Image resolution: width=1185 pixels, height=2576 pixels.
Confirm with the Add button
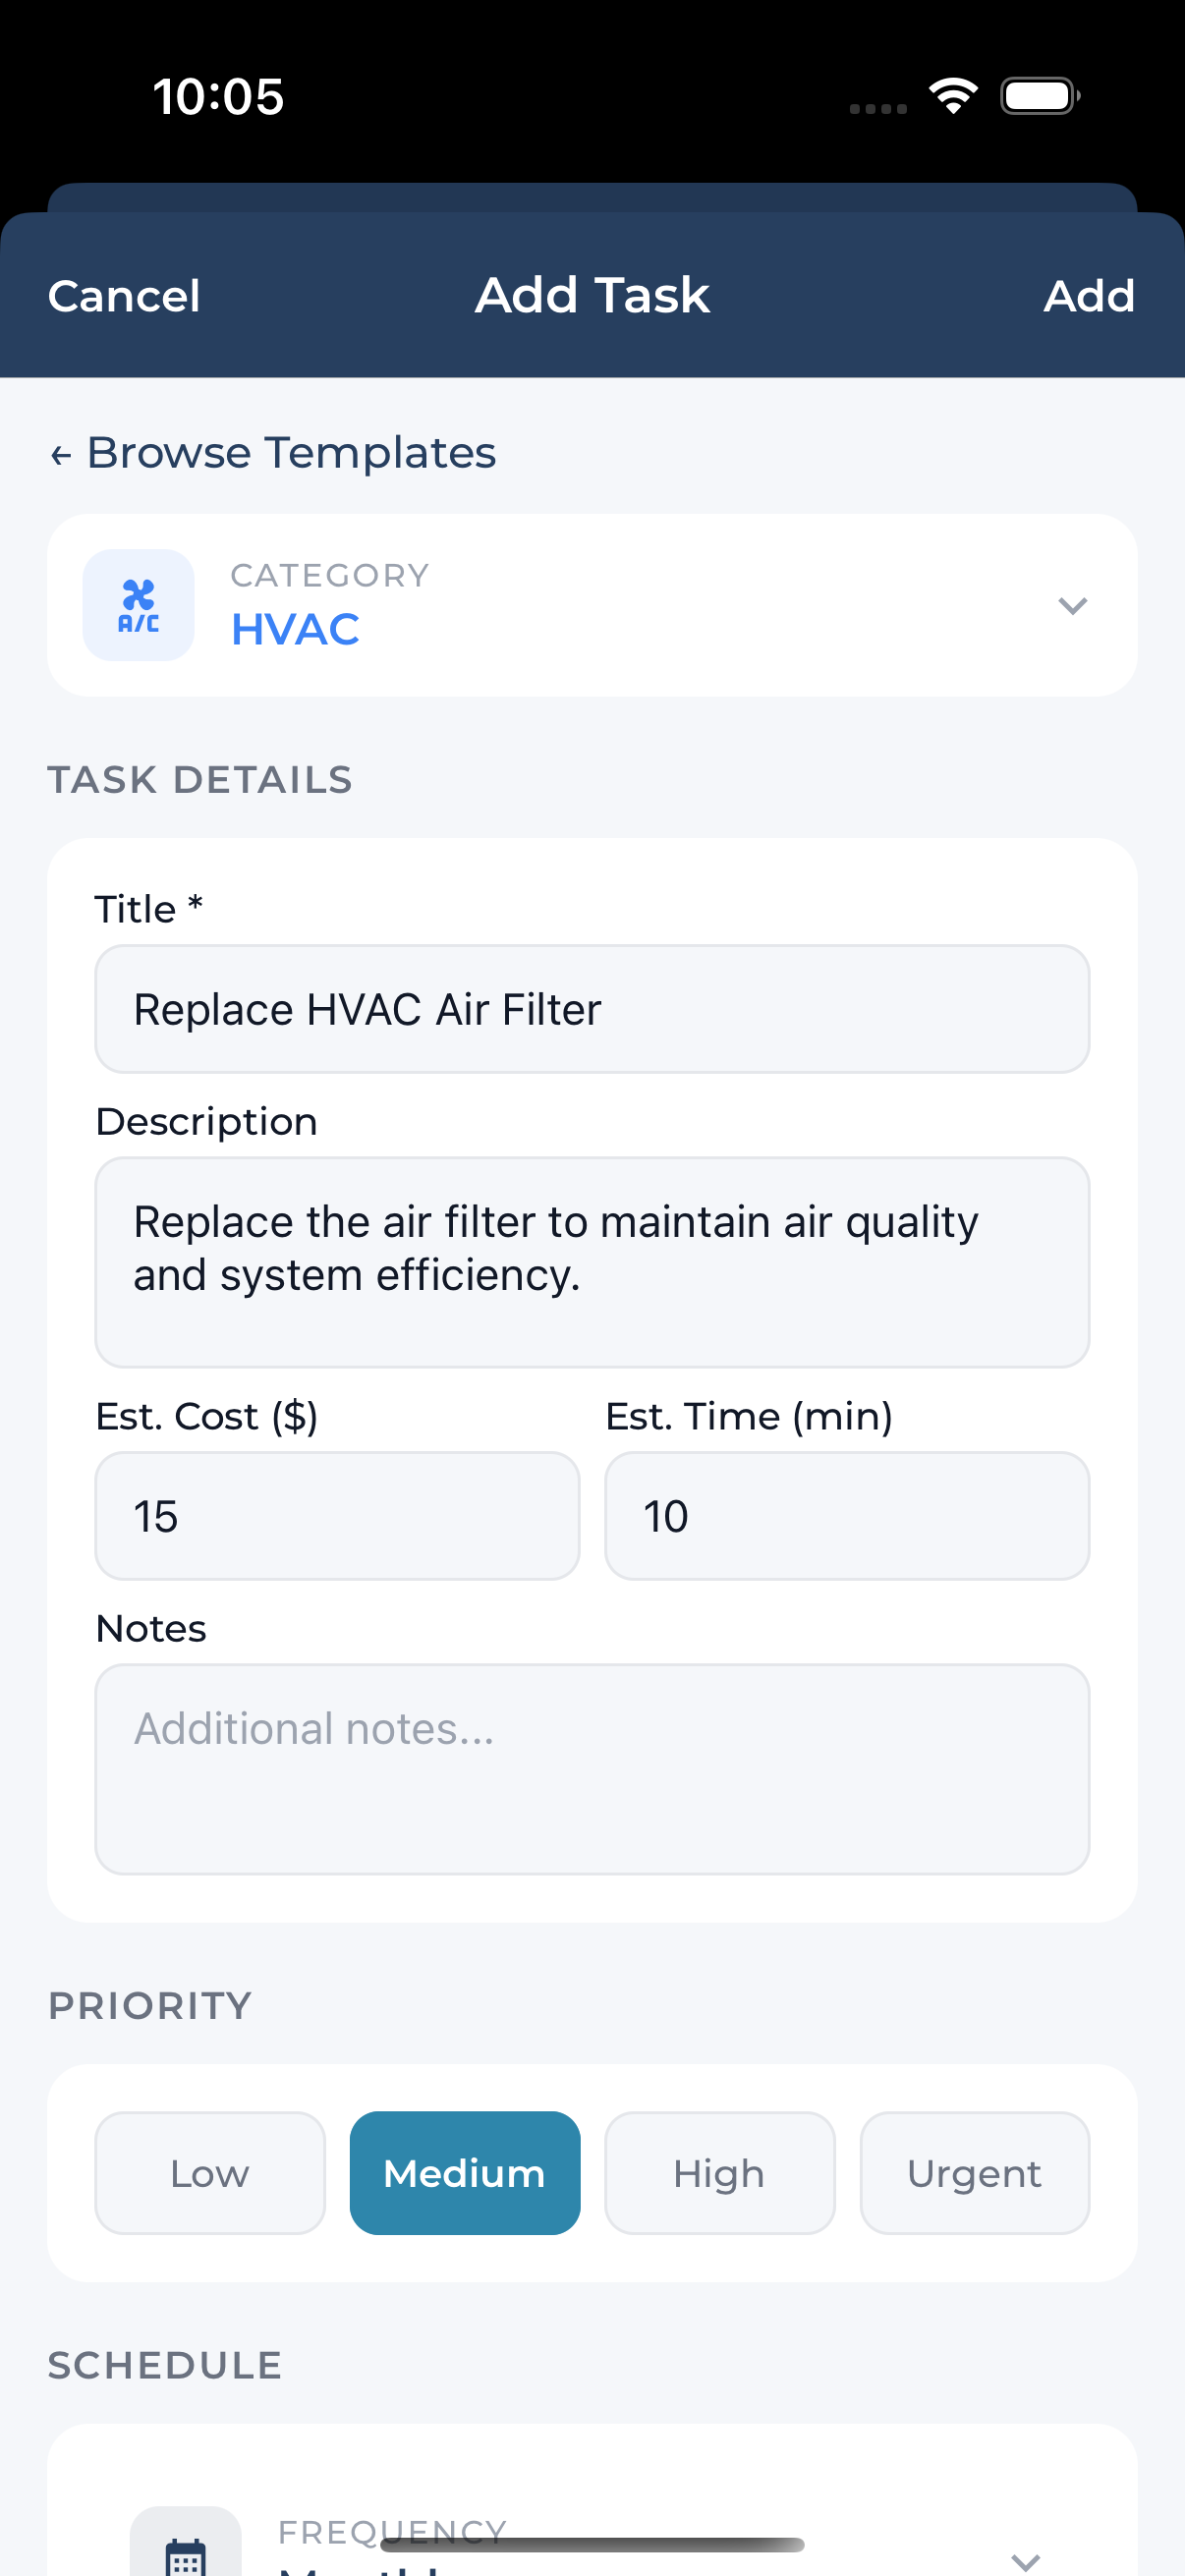[1089, 296]
